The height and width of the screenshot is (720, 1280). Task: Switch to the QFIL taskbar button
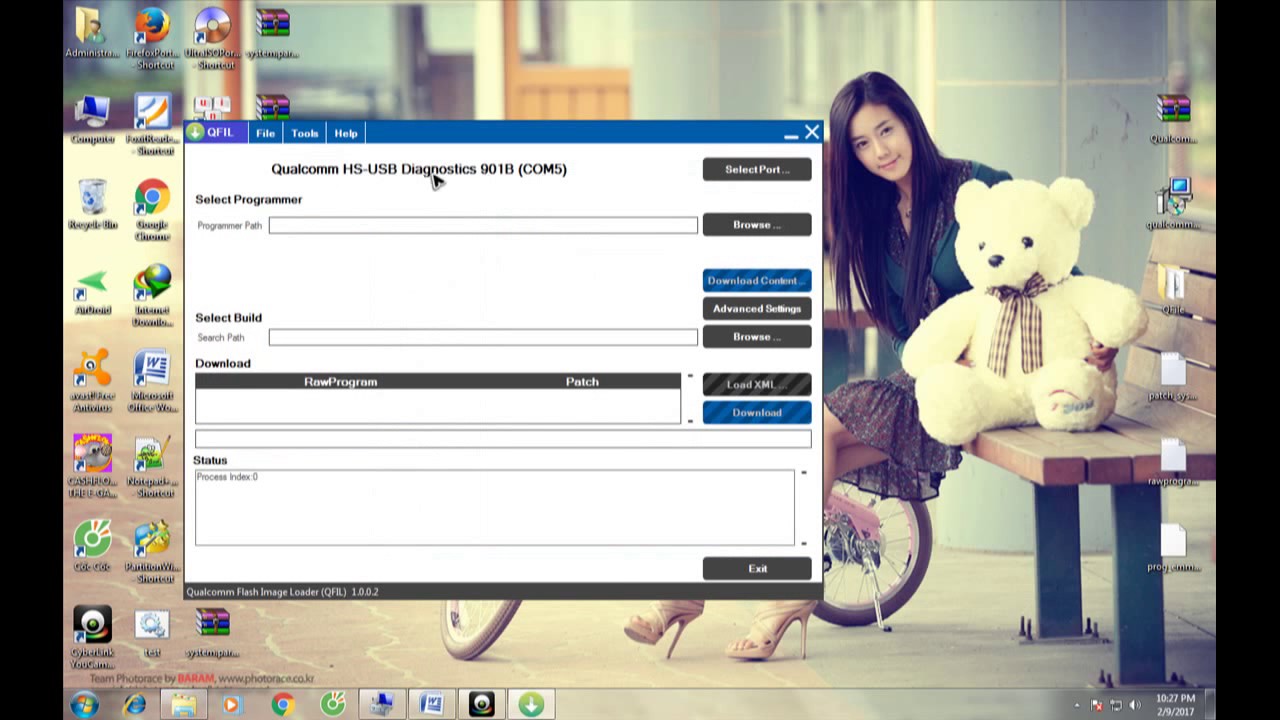(x=531, y=705)
